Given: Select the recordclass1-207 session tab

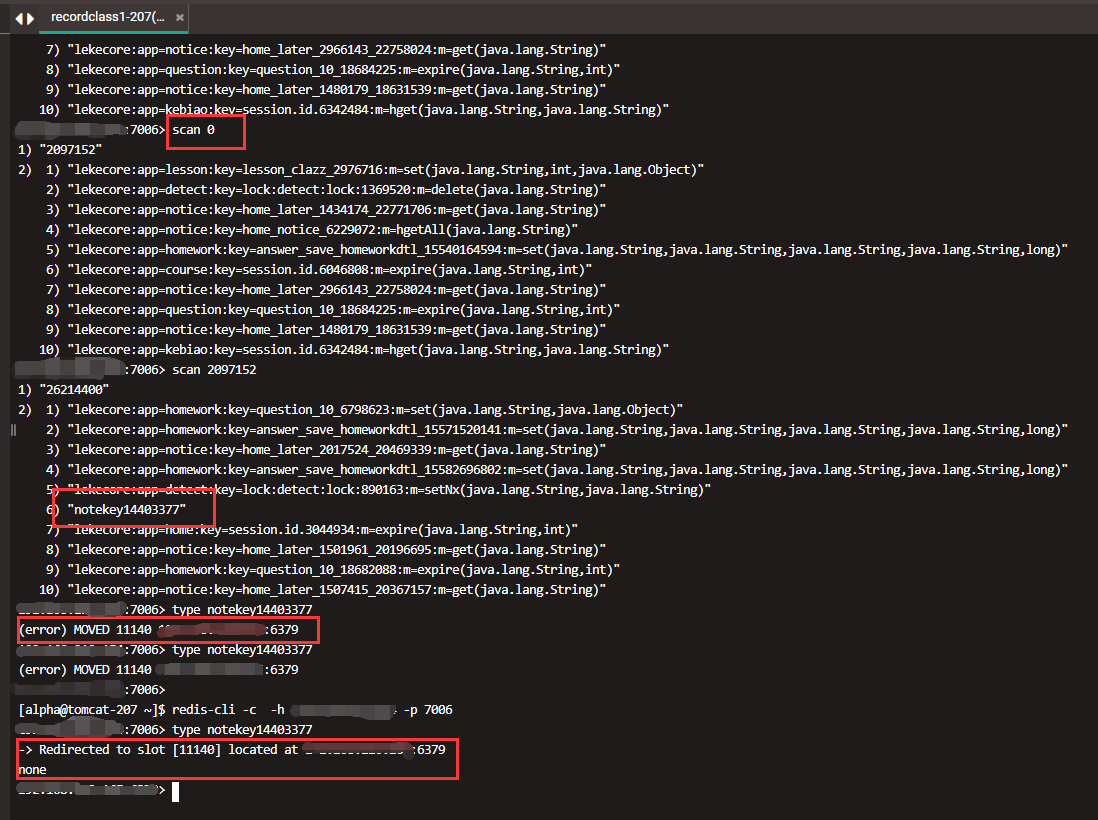Looking at the screenshot, I should (105, 17).
